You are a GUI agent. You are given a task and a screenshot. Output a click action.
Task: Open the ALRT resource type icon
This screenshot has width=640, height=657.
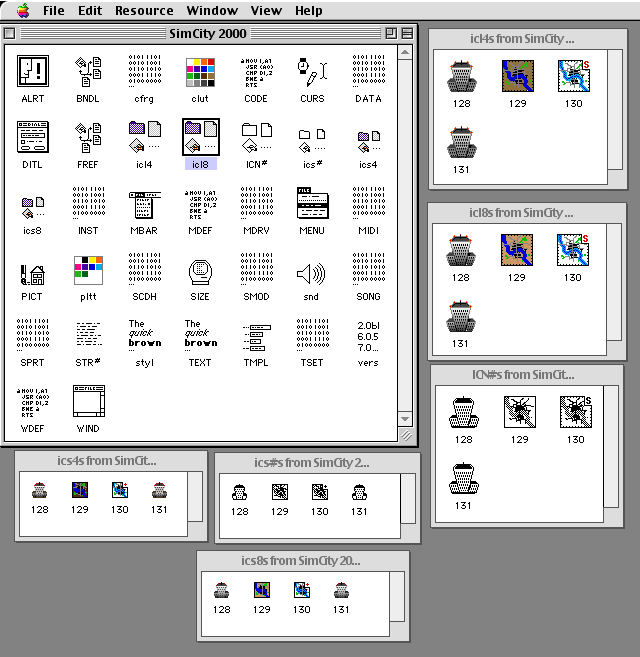click(33, 71)
